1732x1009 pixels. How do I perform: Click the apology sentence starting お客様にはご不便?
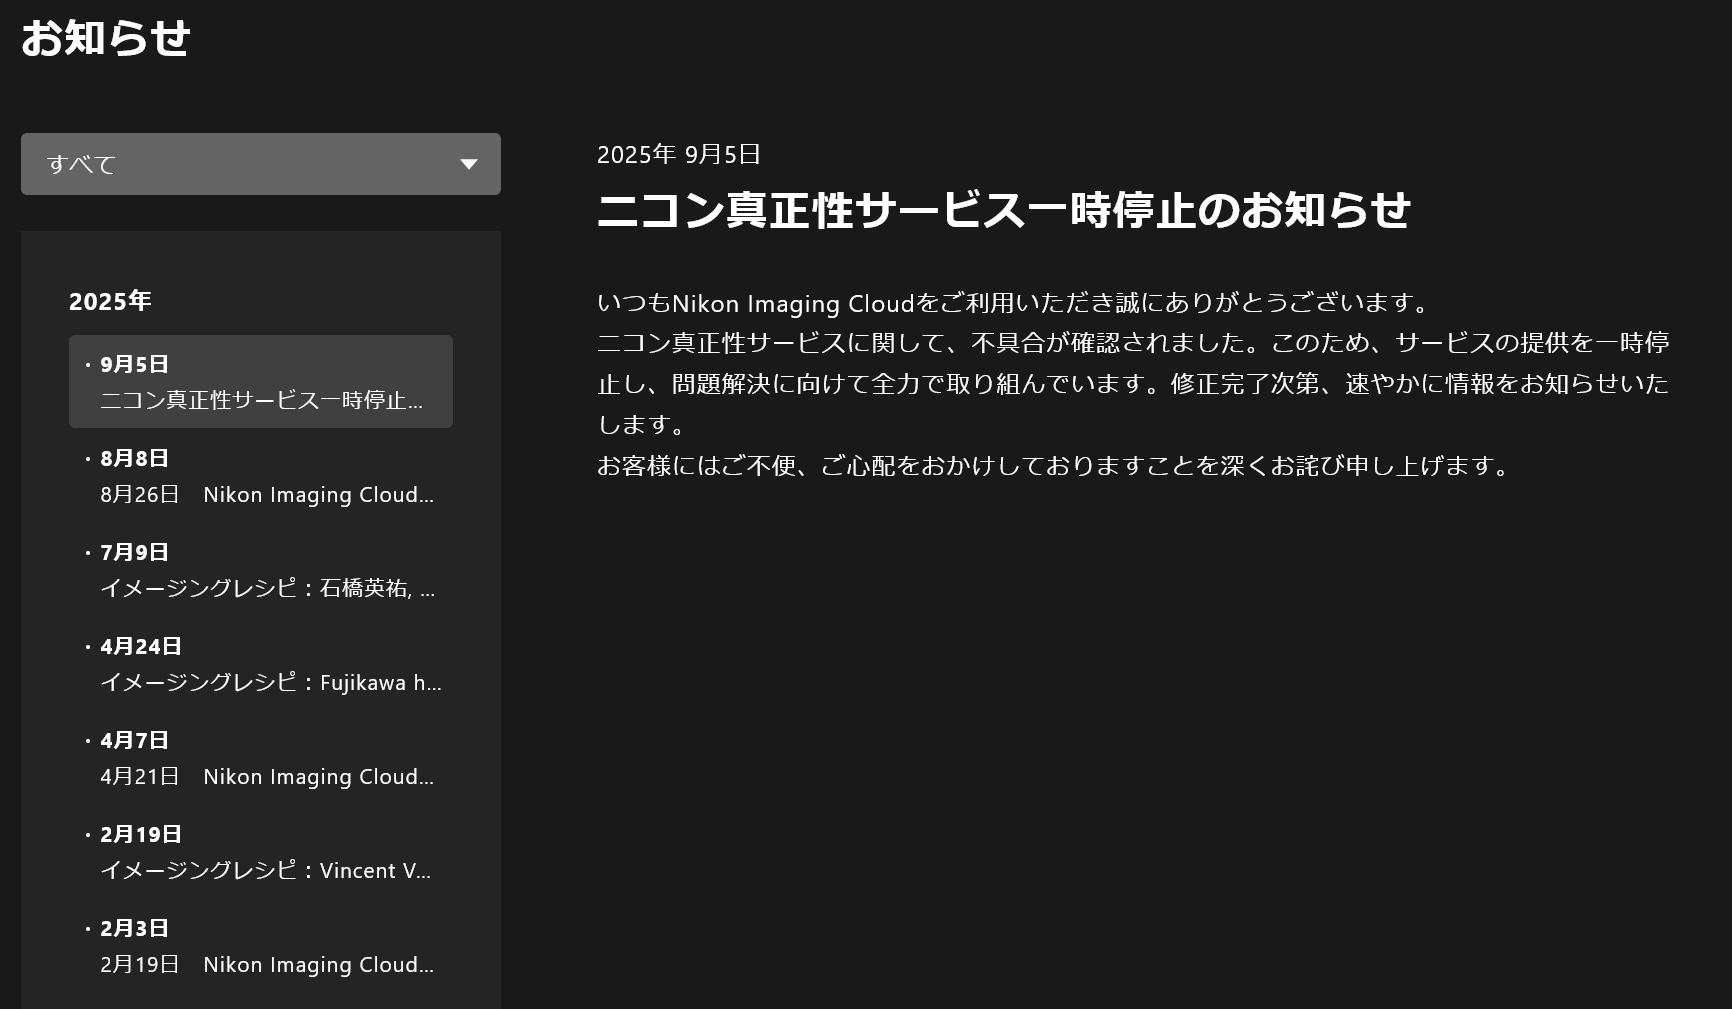point(1057,466)
